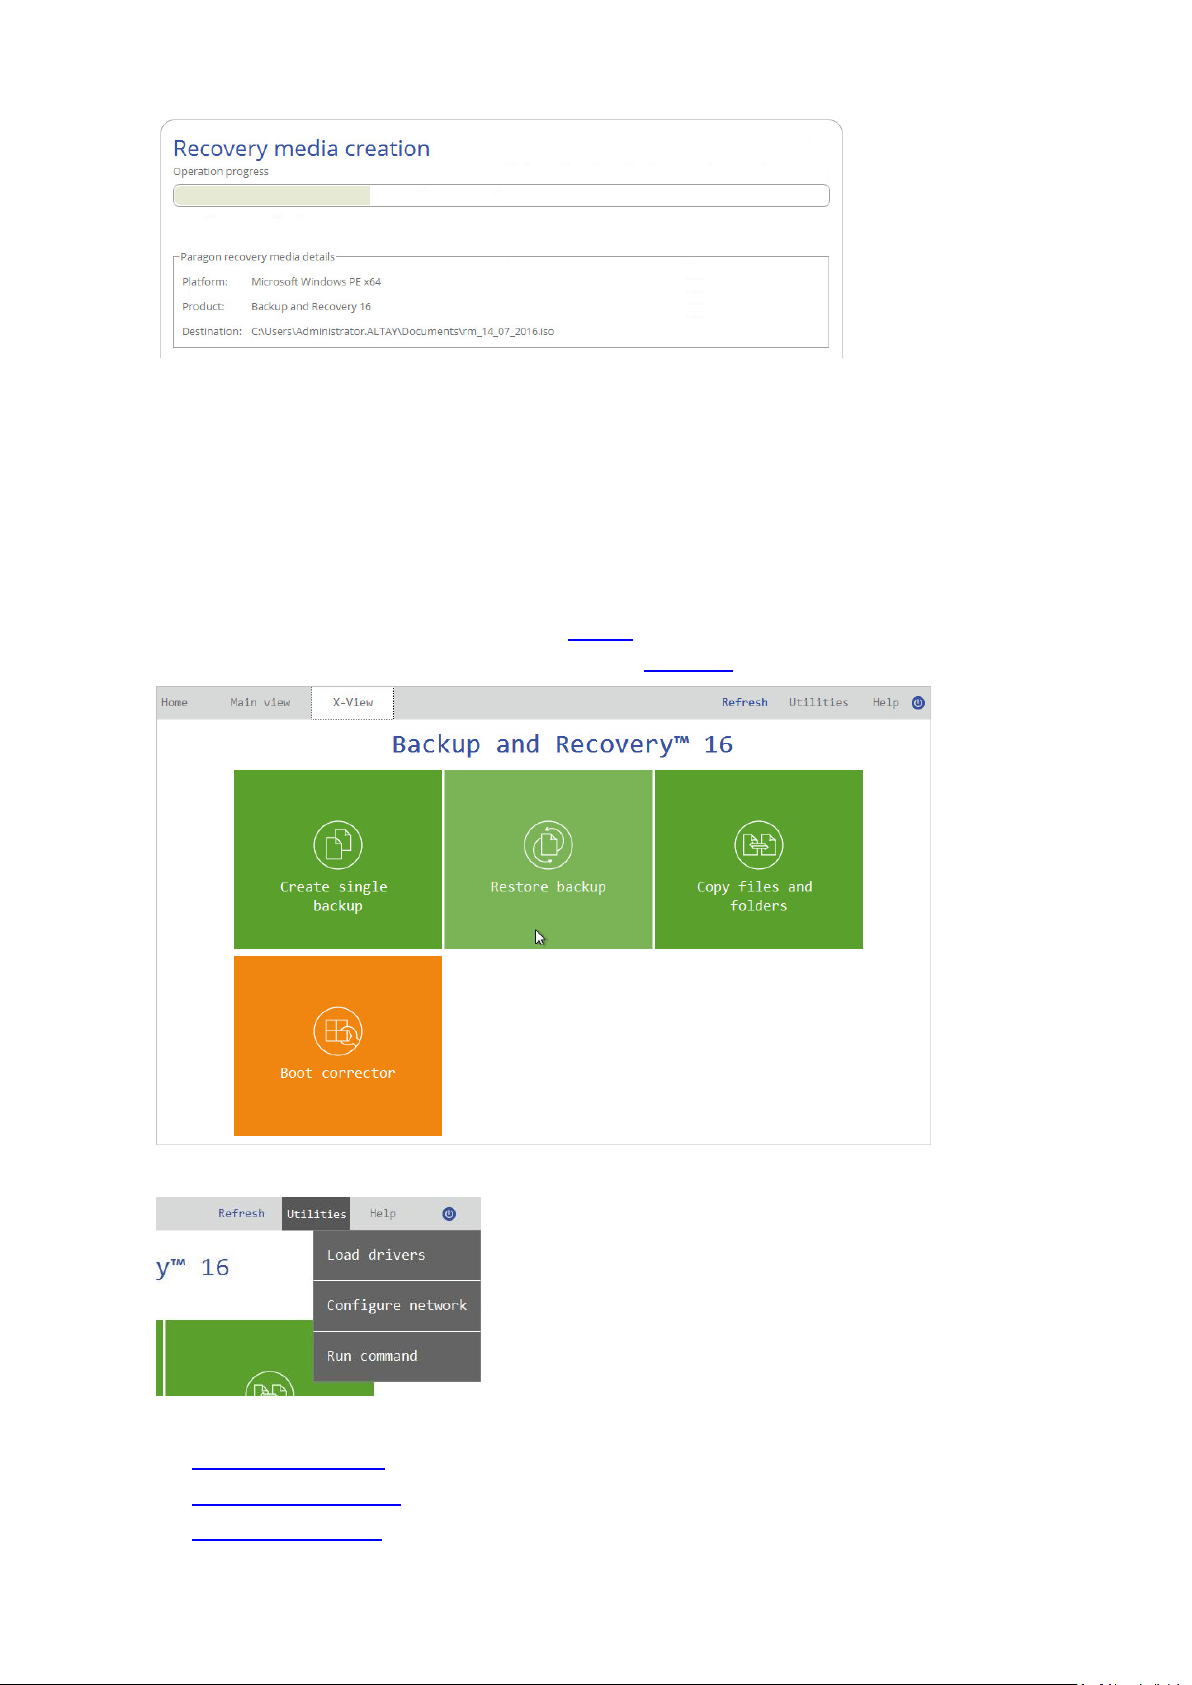Choose Configure network from Utilities menu

(397, 1306)
